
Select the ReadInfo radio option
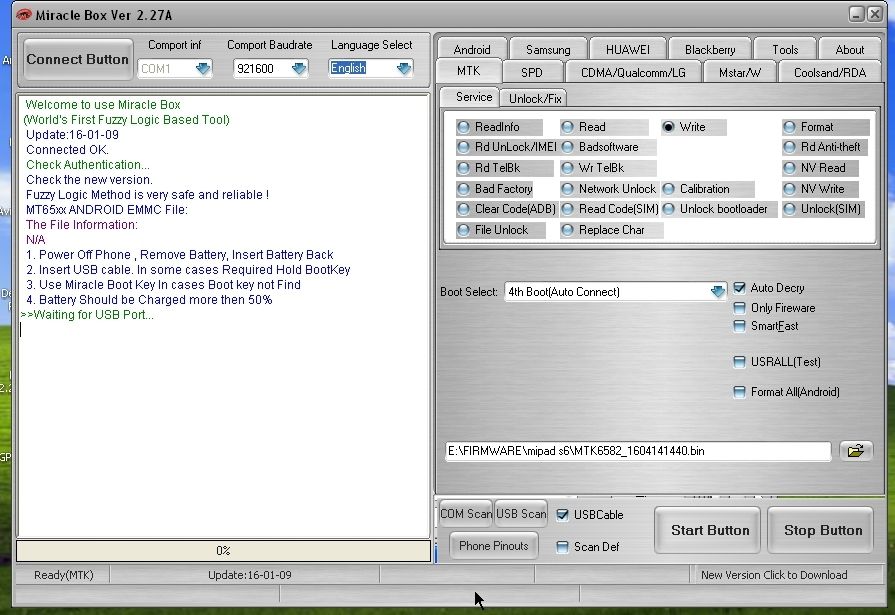(497, 127)
